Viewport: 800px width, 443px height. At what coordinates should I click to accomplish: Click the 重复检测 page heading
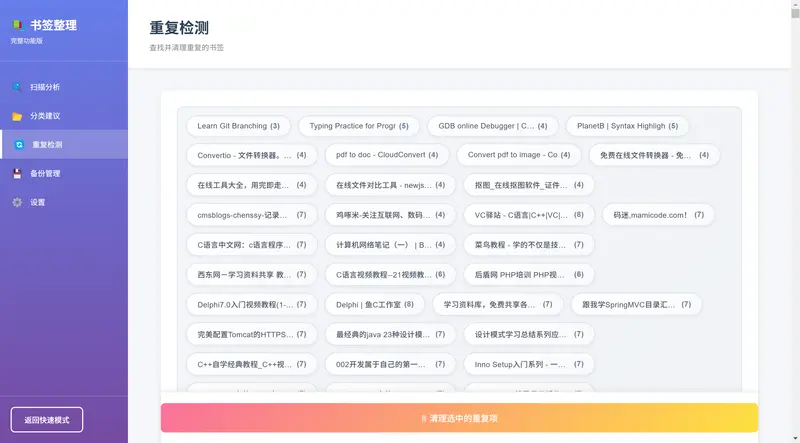tap(179, 28)
